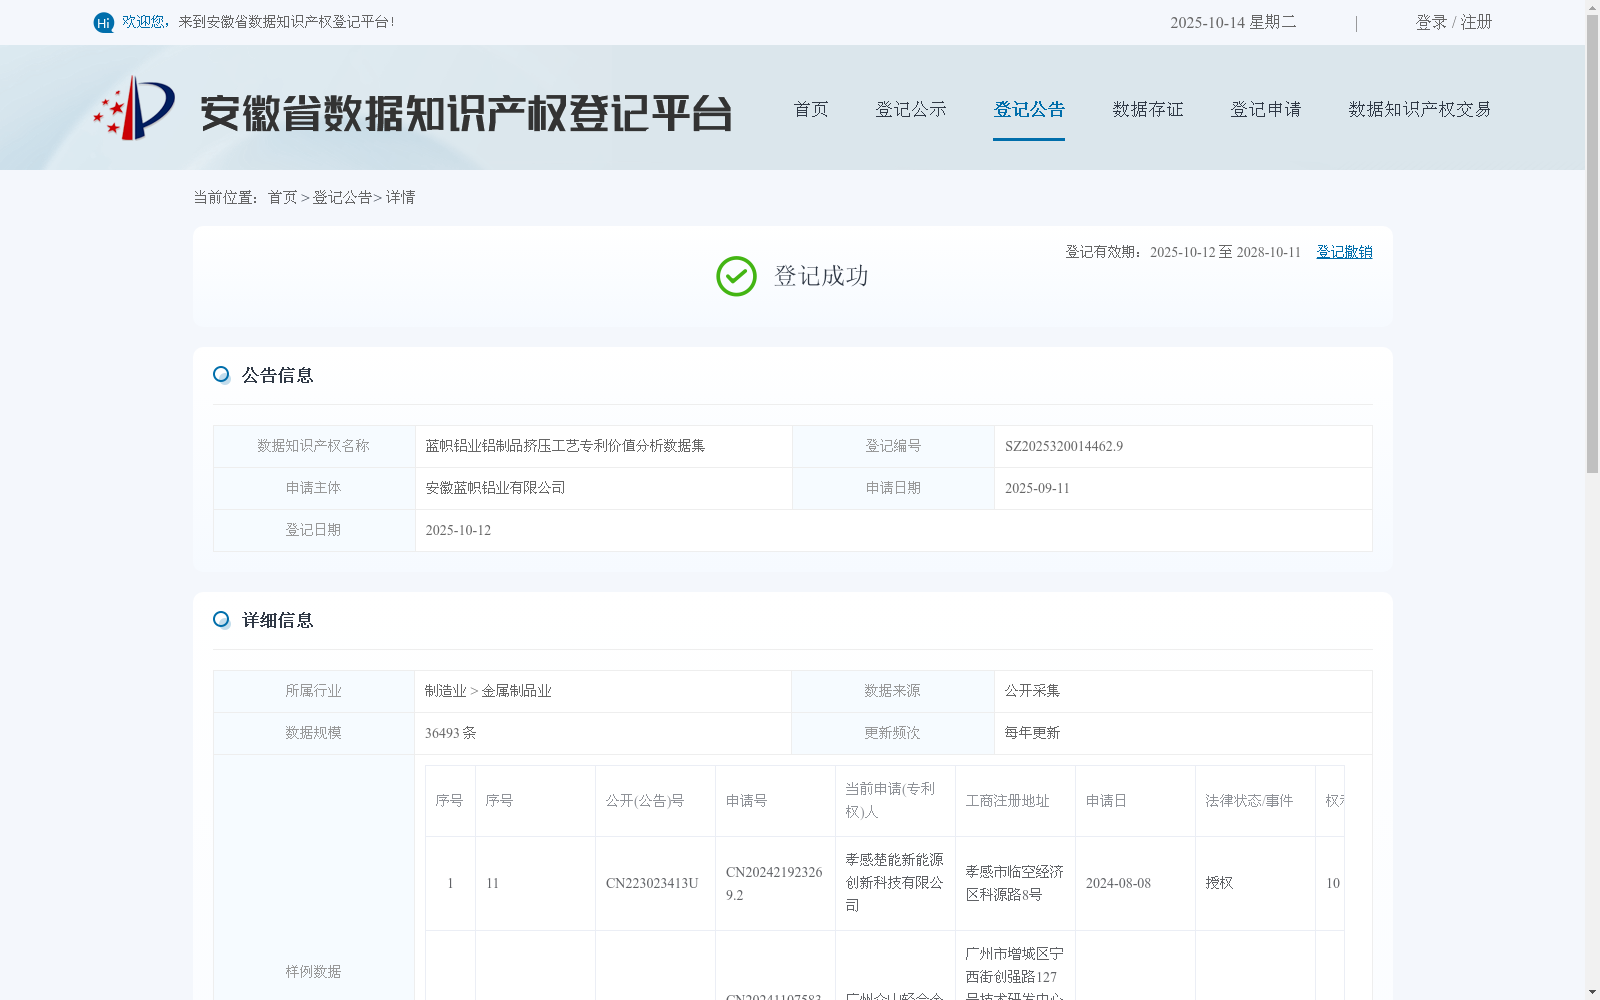This screenshot has height=1000, width=1600.
Task: Select the 登记公告 navigation tab
Action: coord(1029,109)
